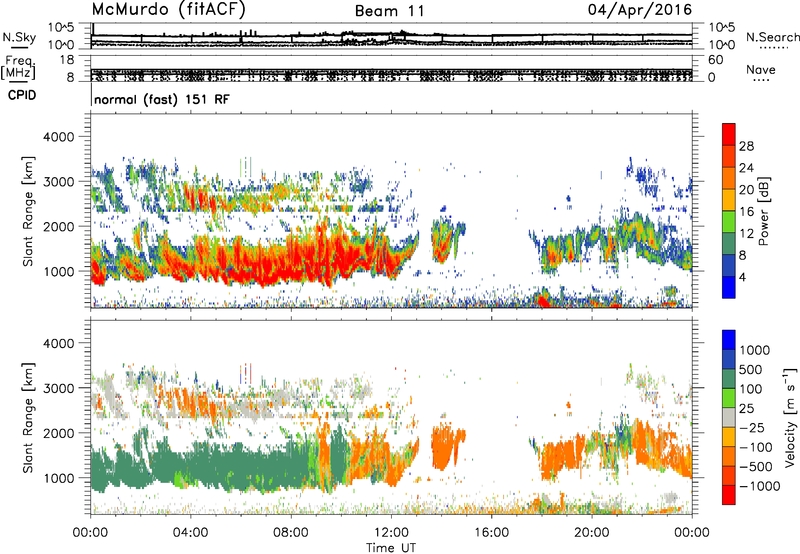Click the orange velocity region near 19:00
Viewport: 800px width, 554px height.
(x=563, y=456)
